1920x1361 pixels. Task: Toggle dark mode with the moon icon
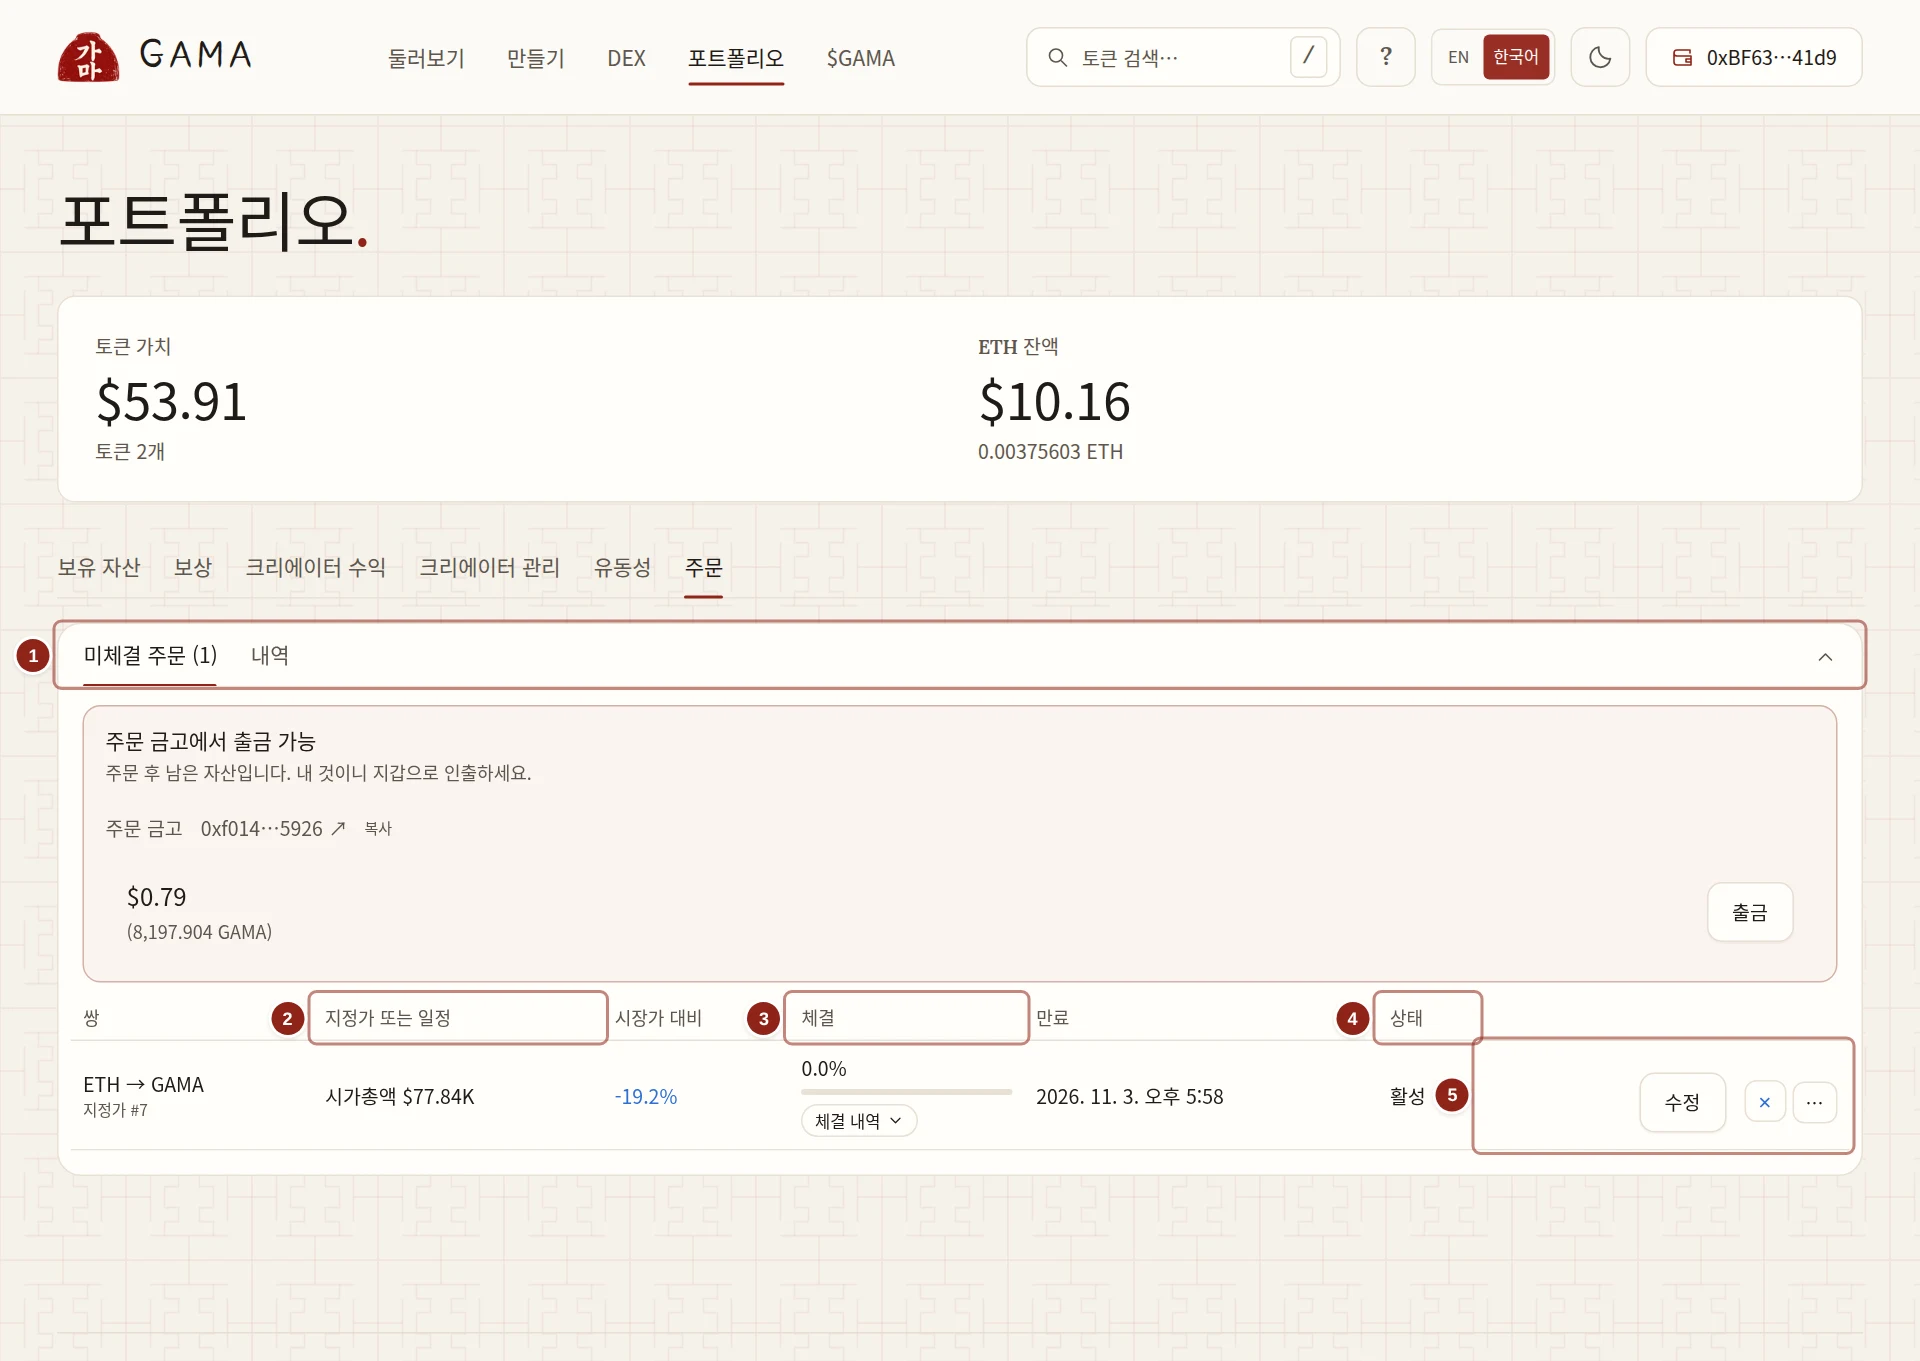point(1600,57)
